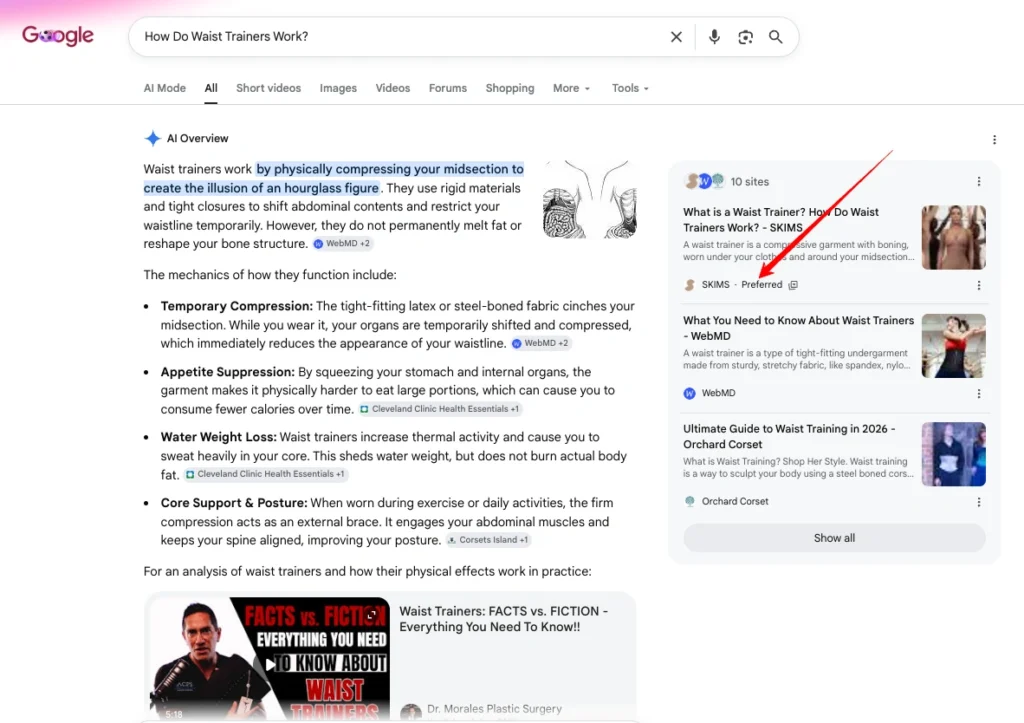Screen dimensions: 1024x723
Task: Click the '10 sites' text
Action: click(750, 182)
